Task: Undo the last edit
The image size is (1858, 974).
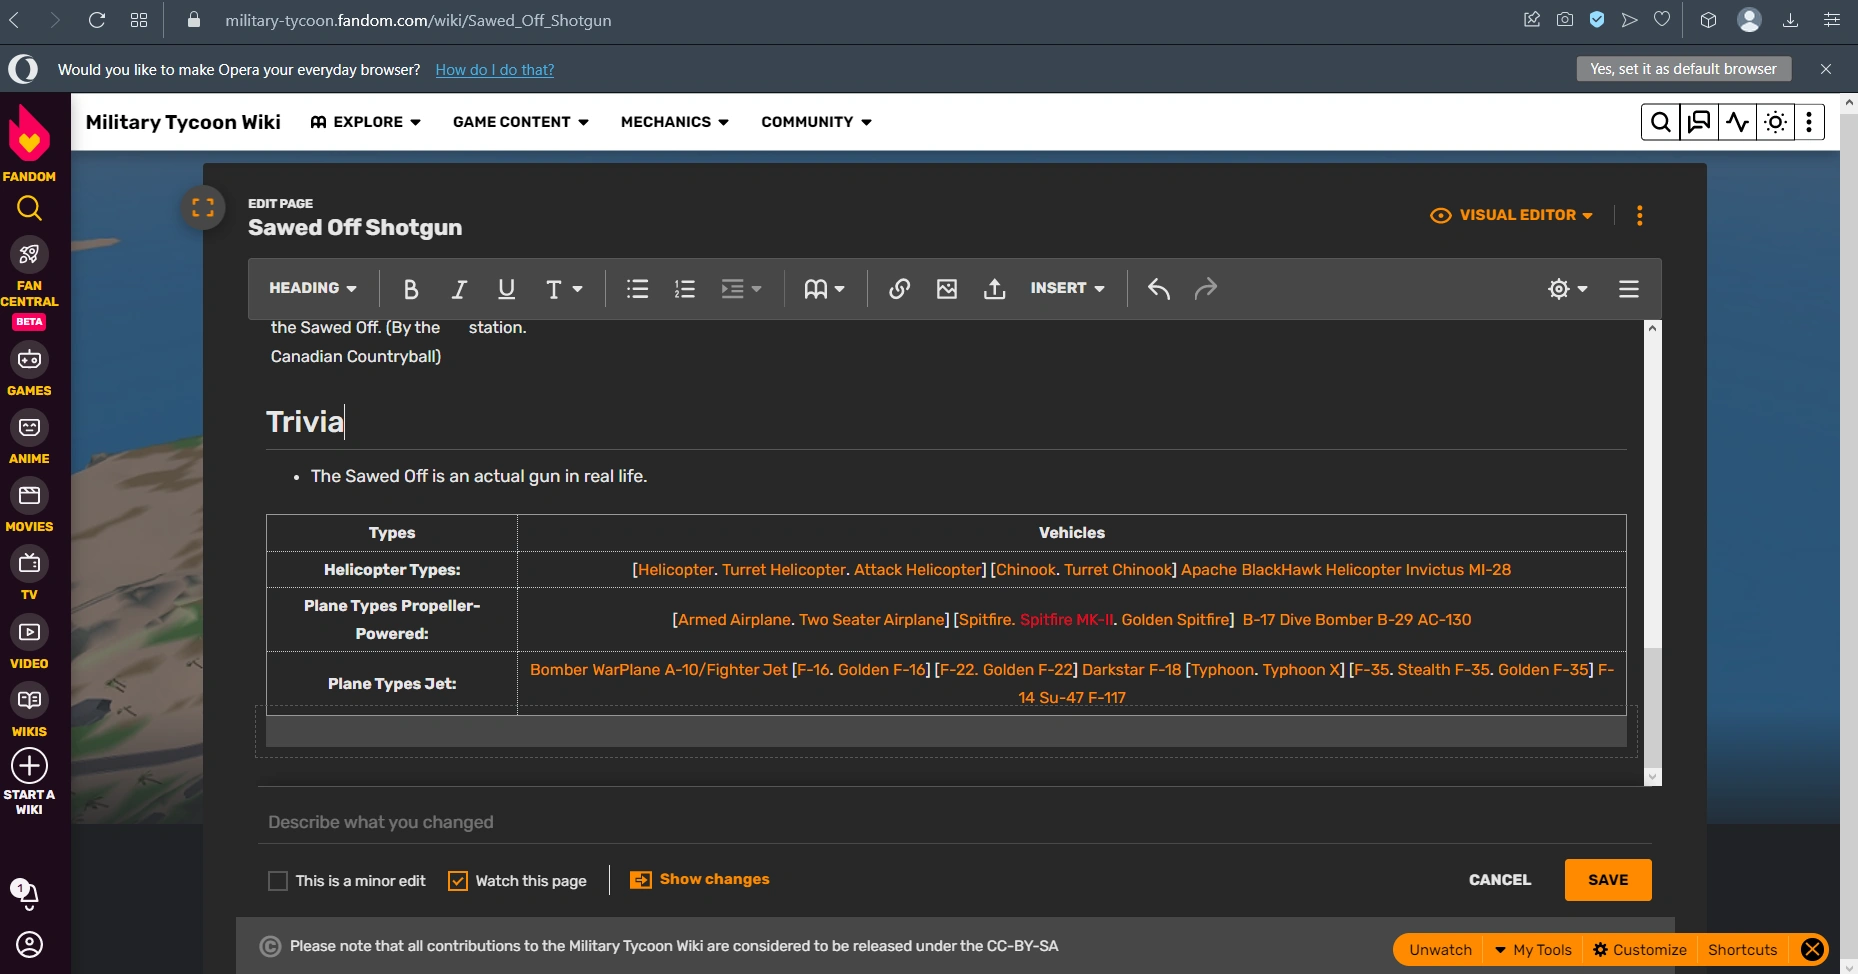Action: pos(1158,289)
